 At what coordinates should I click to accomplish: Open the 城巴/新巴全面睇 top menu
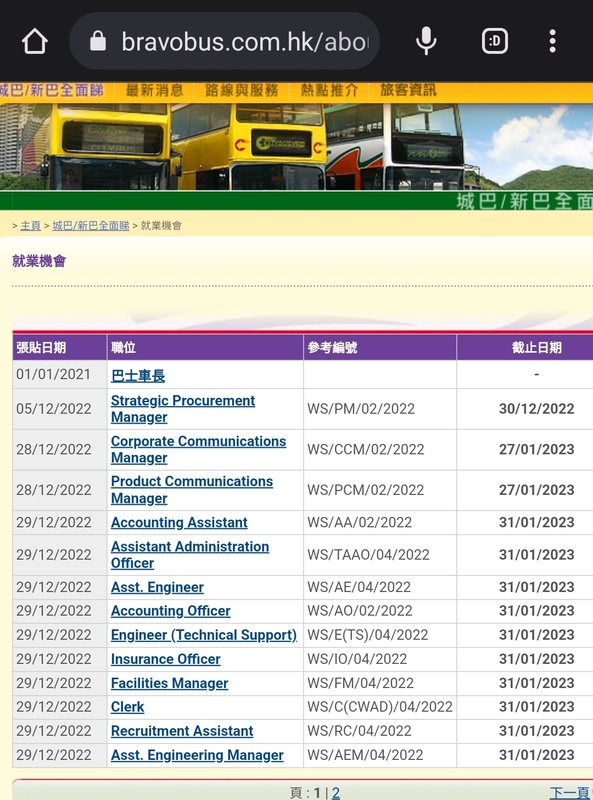click(52, 90)
